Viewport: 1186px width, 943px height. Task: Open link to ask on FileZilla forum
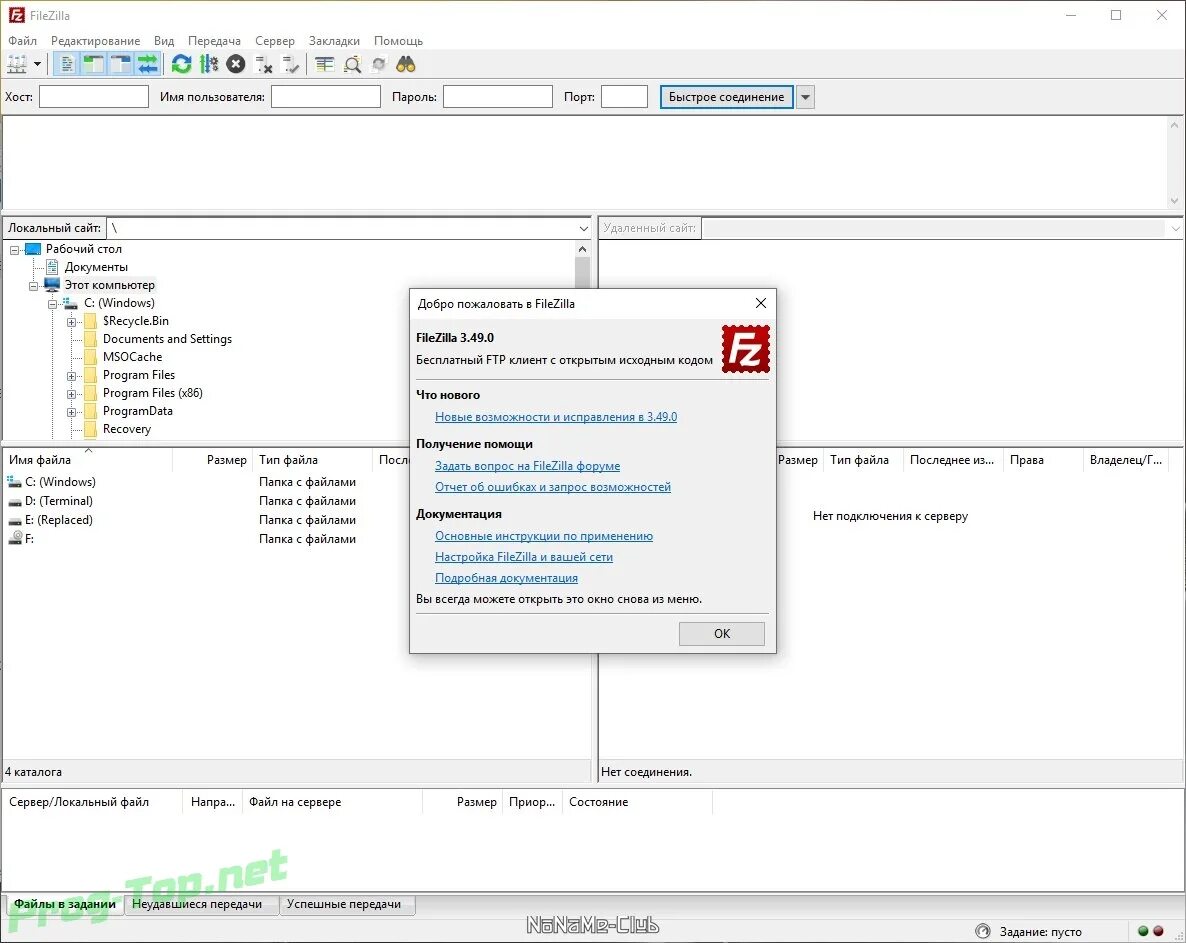click(x=527, y=466)
